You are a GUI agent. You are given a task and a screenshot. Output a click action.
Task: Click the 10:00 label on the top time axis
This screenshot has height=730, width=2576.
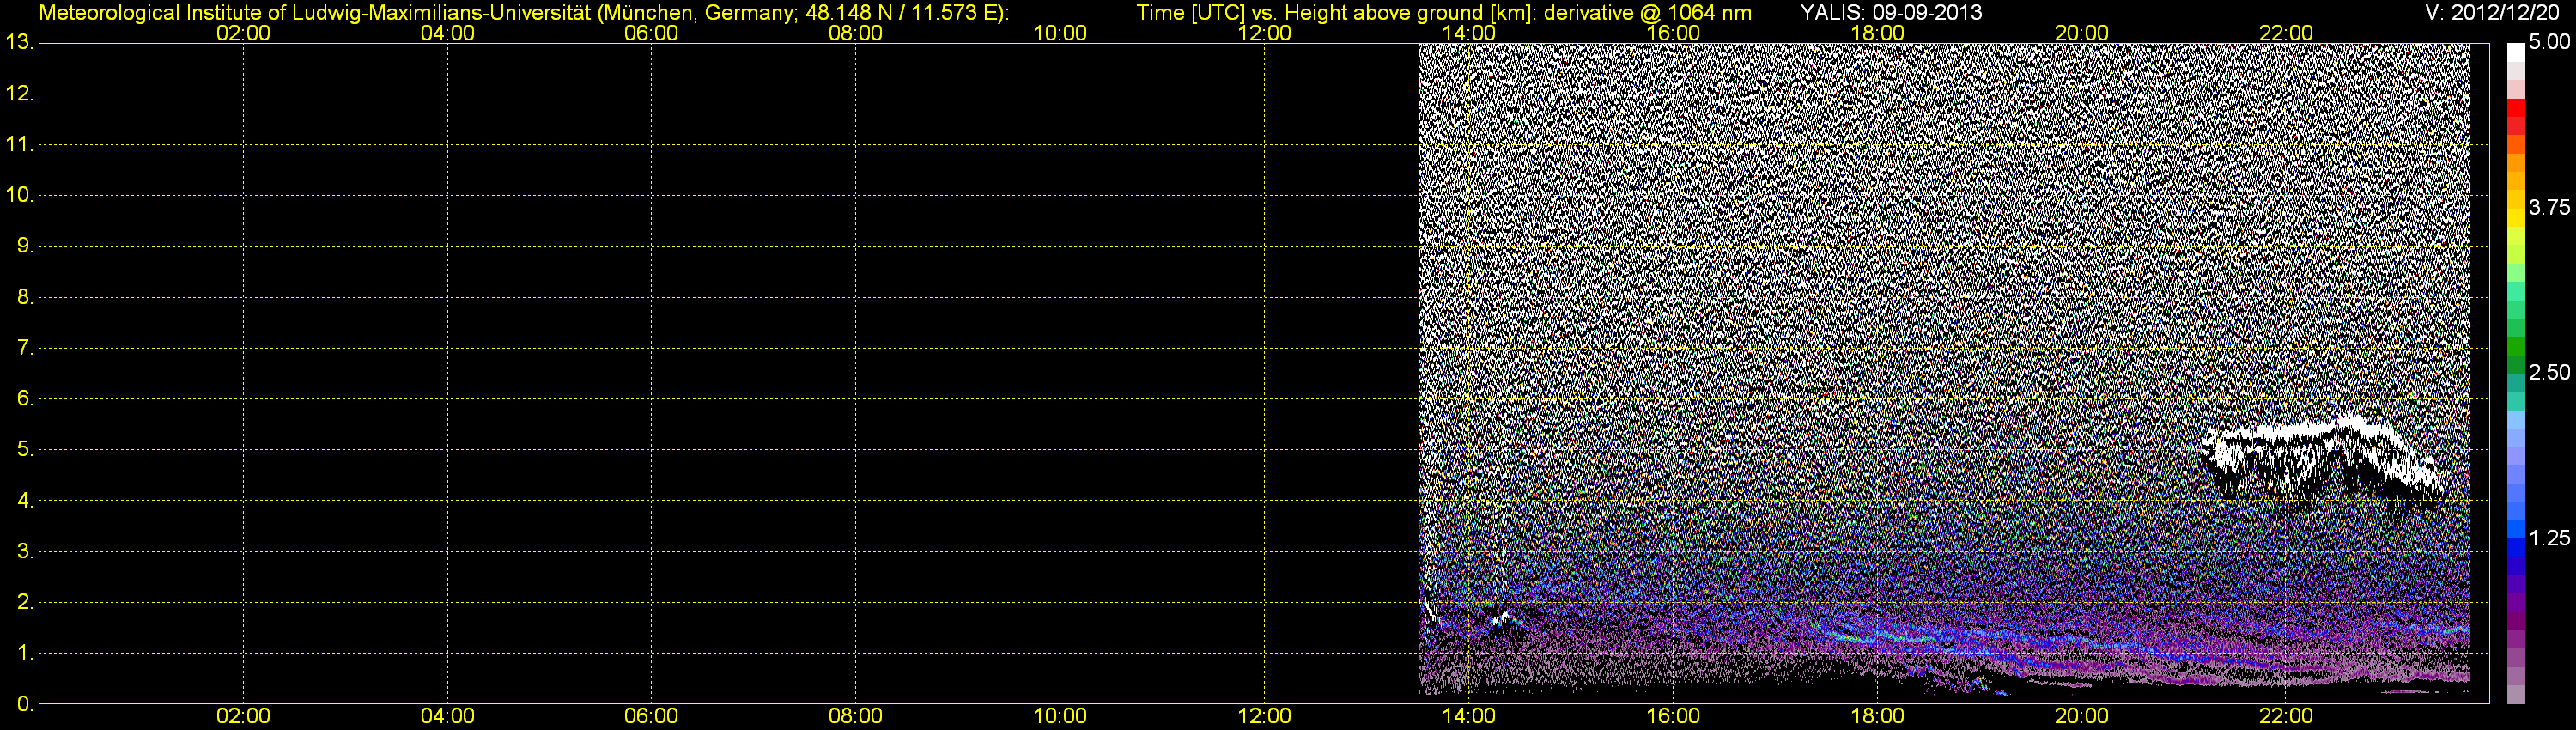(1060, 33)
